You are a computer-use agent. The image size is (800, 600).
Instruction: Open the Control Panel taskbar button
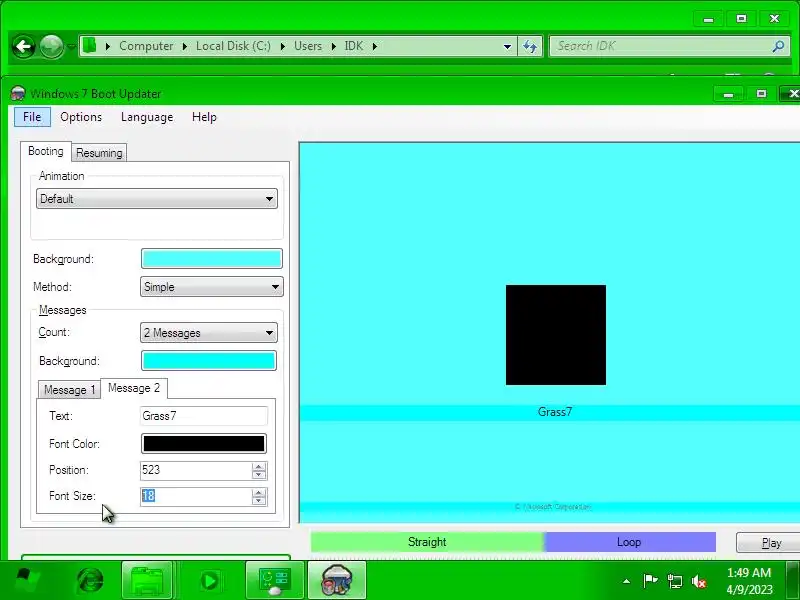275,580
